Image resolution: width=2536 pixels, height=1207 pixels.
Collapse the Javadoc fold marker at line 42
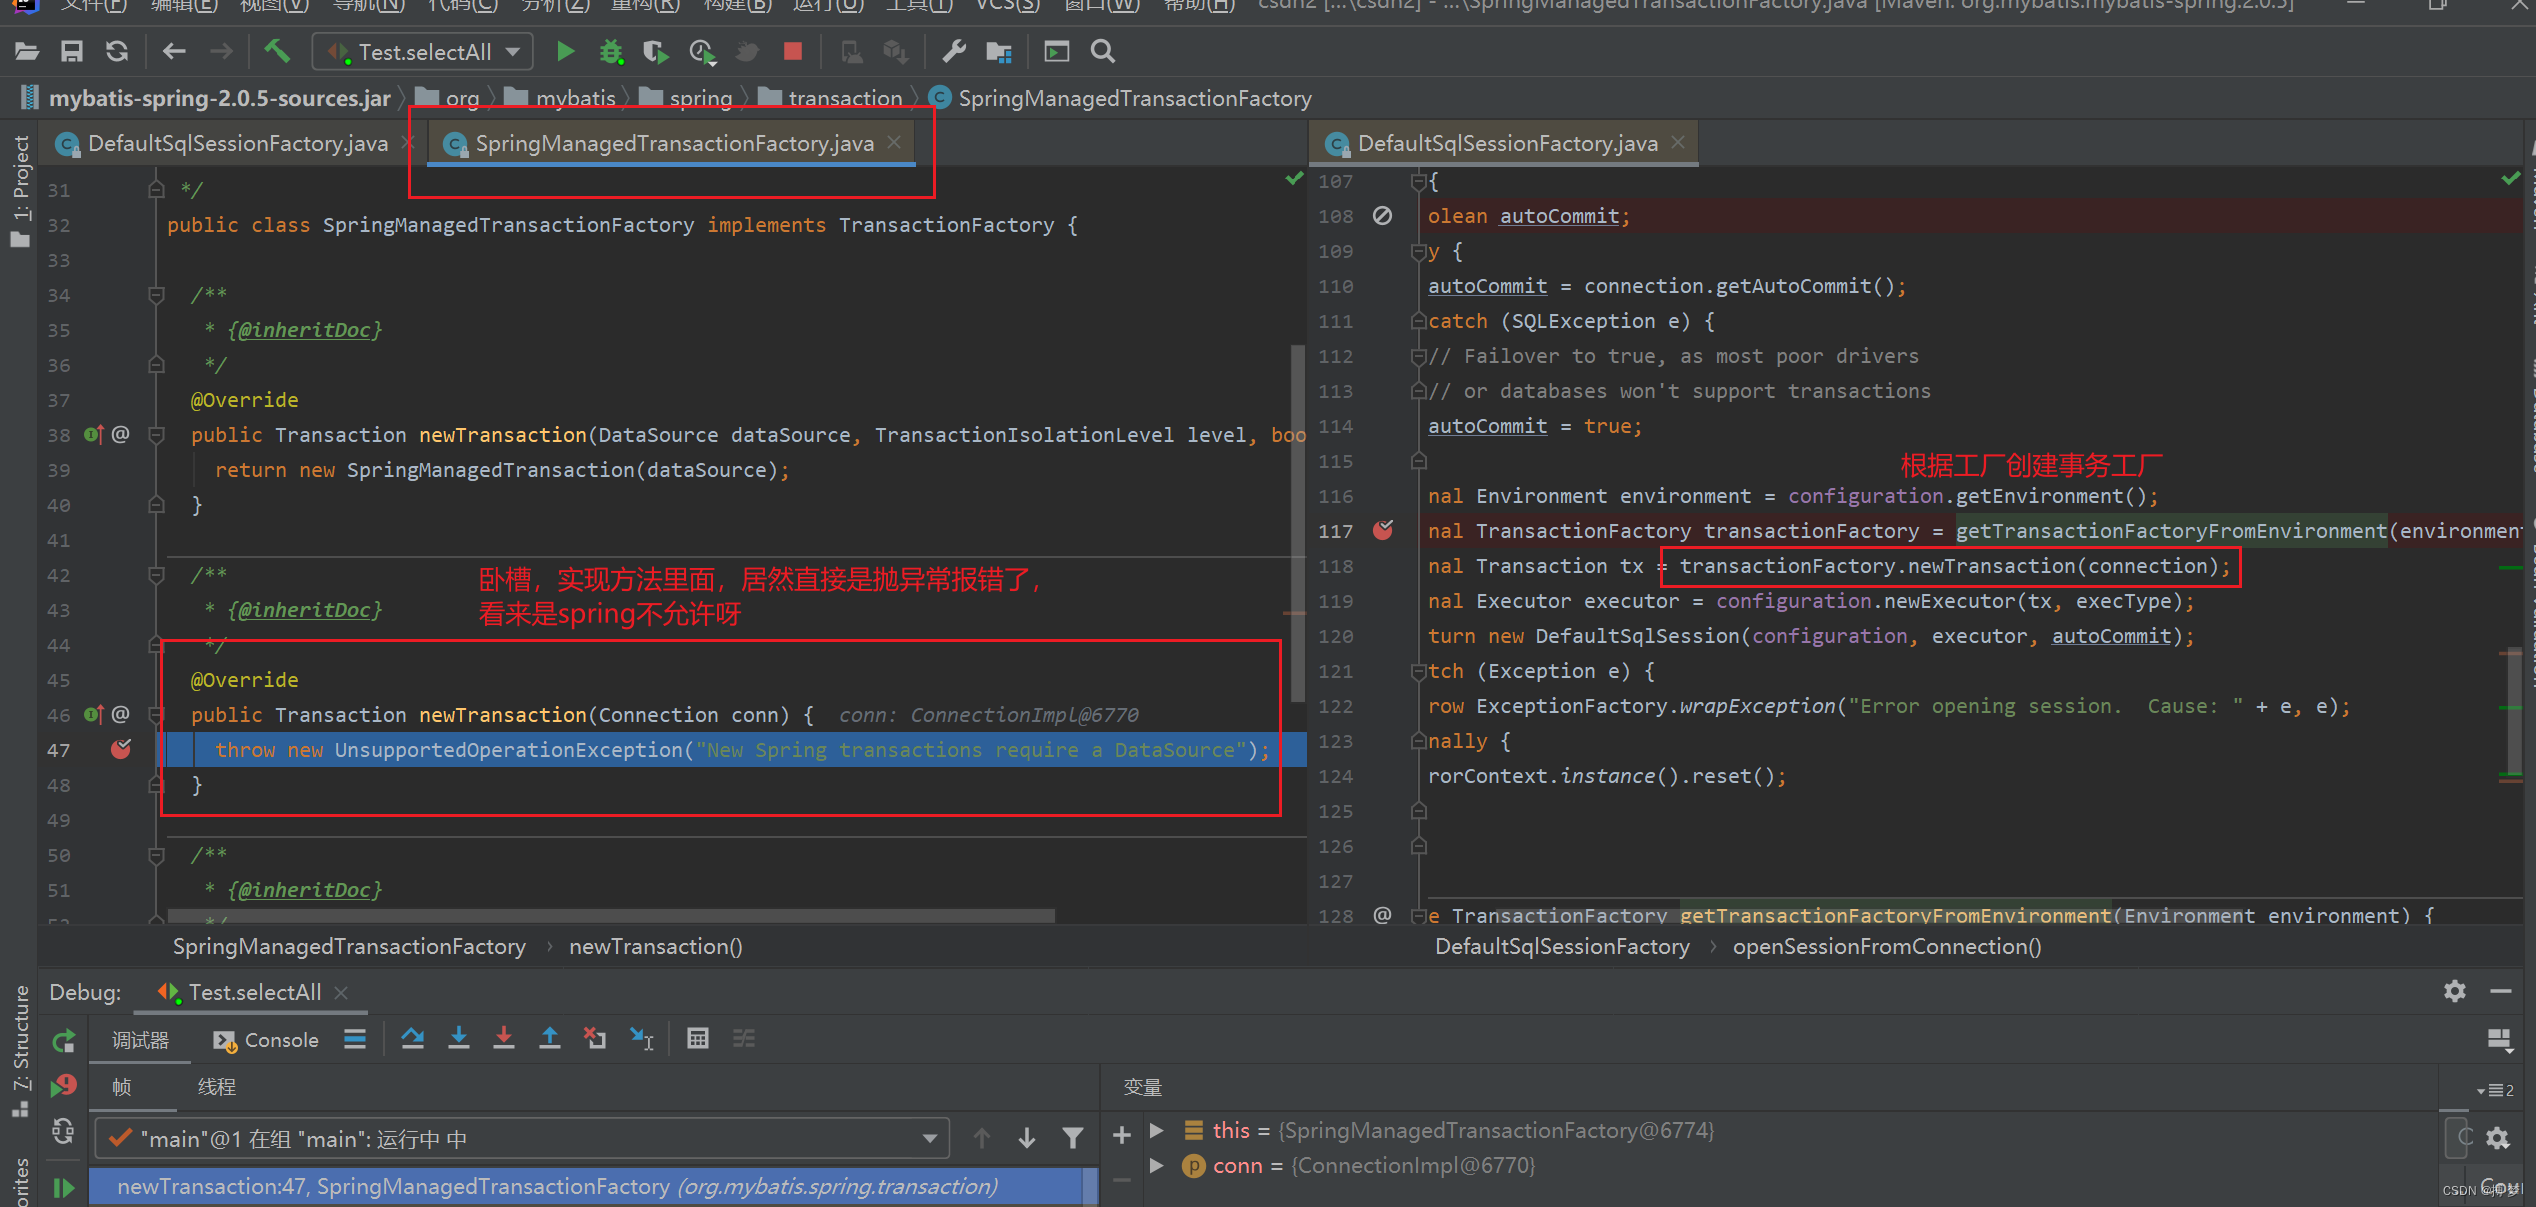tap(156, 574)
